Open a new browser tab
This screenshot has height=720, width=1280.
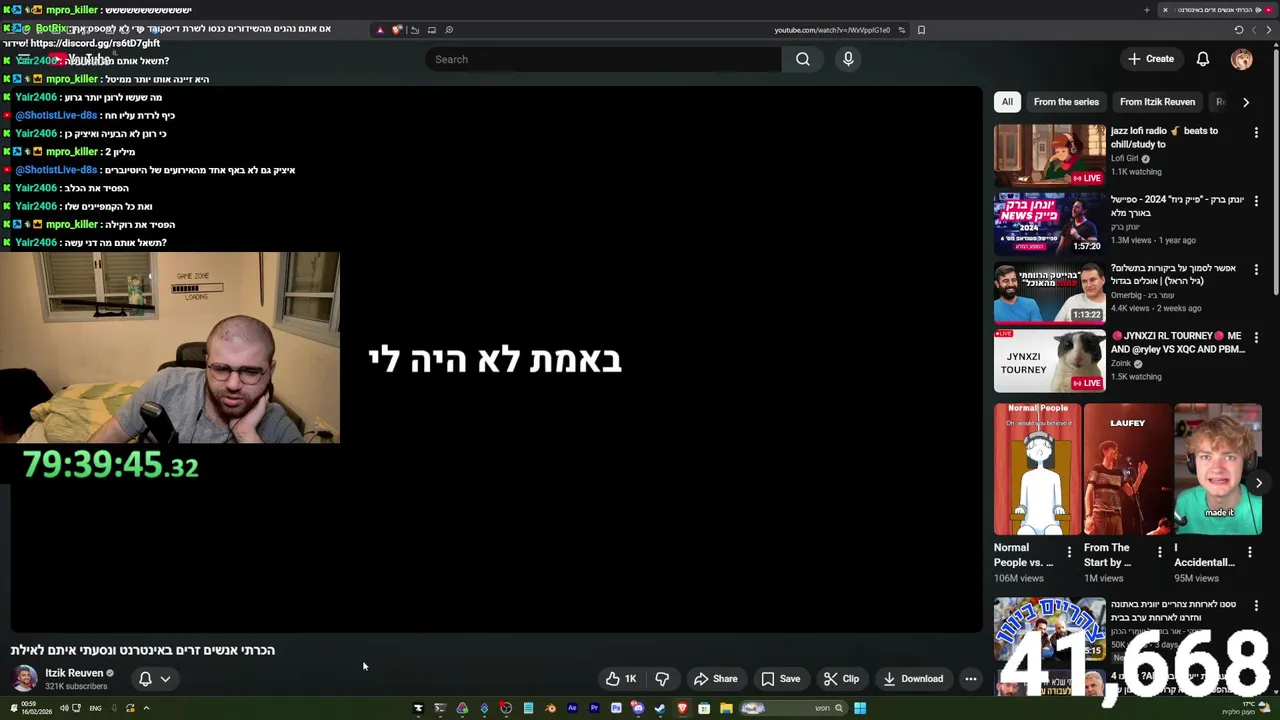1147,10
